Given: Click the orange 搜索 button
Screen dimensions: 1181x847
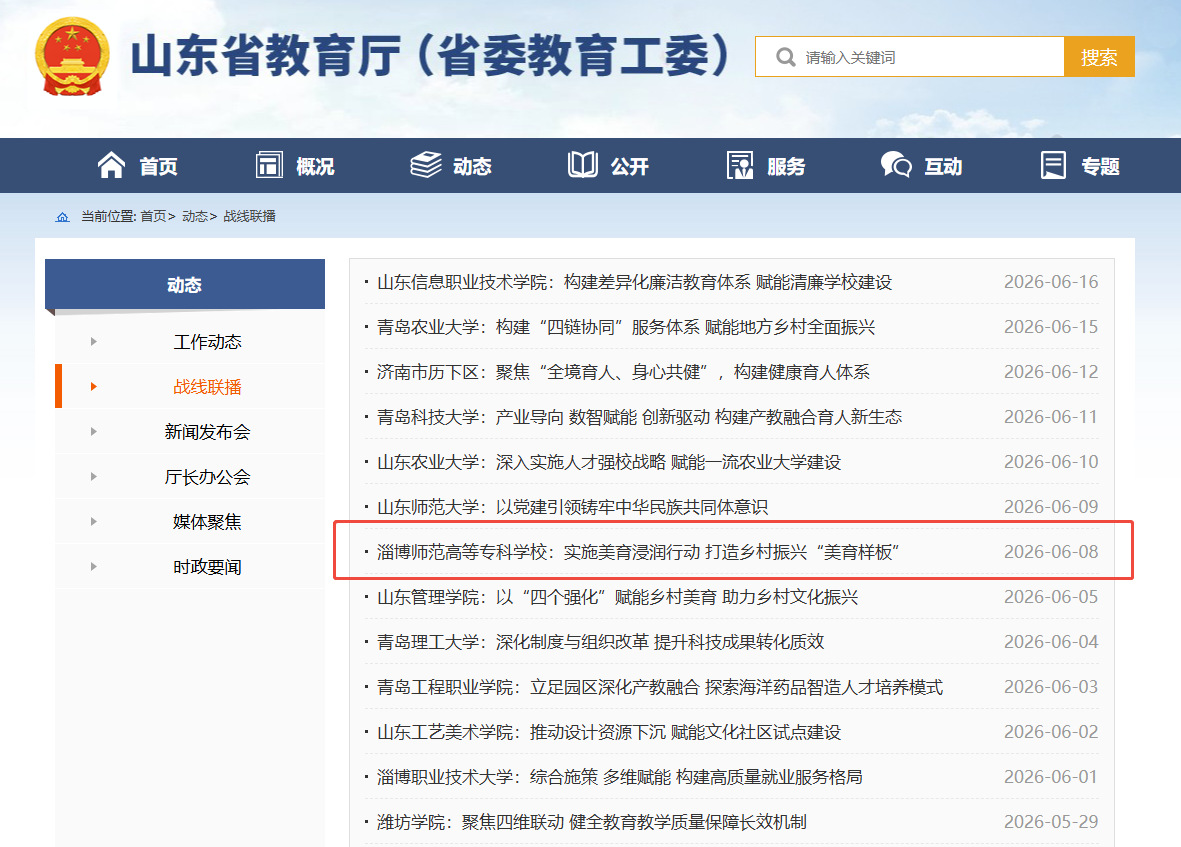Looking at the screenshot, I should [x=1099, y=57].
